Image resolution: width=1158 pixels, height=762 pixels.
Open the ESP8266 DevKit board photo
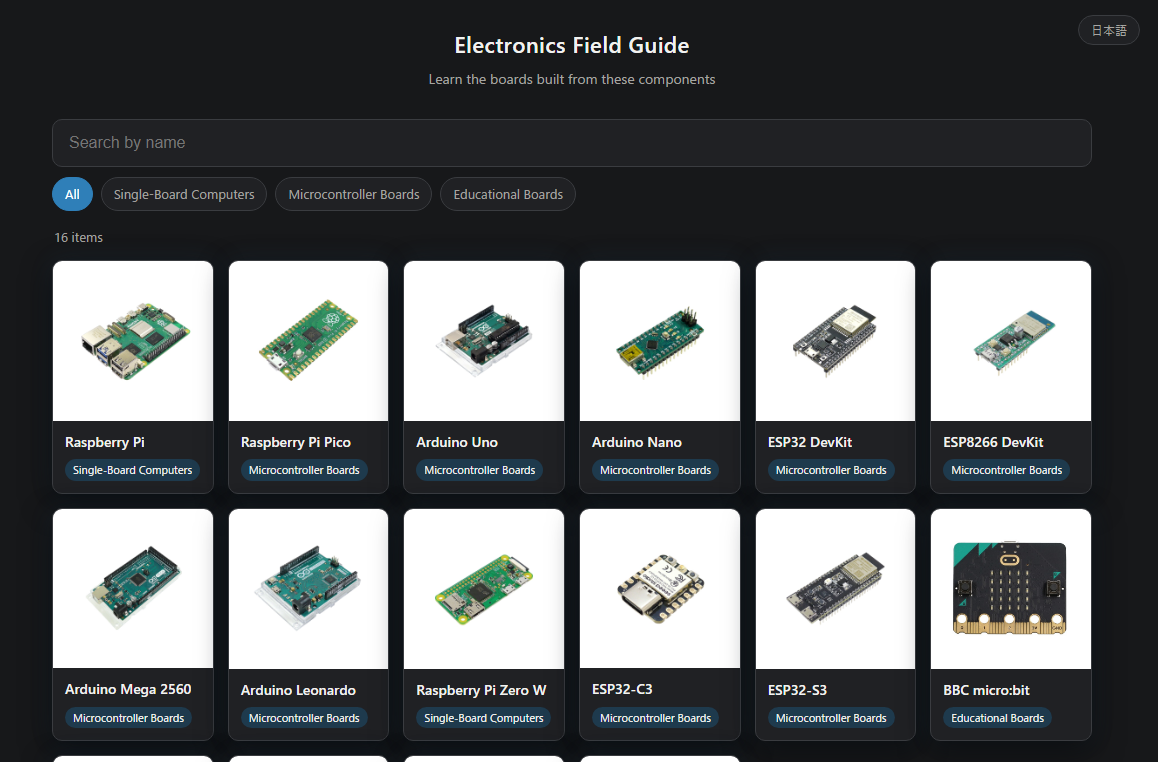pos(1011,341)
